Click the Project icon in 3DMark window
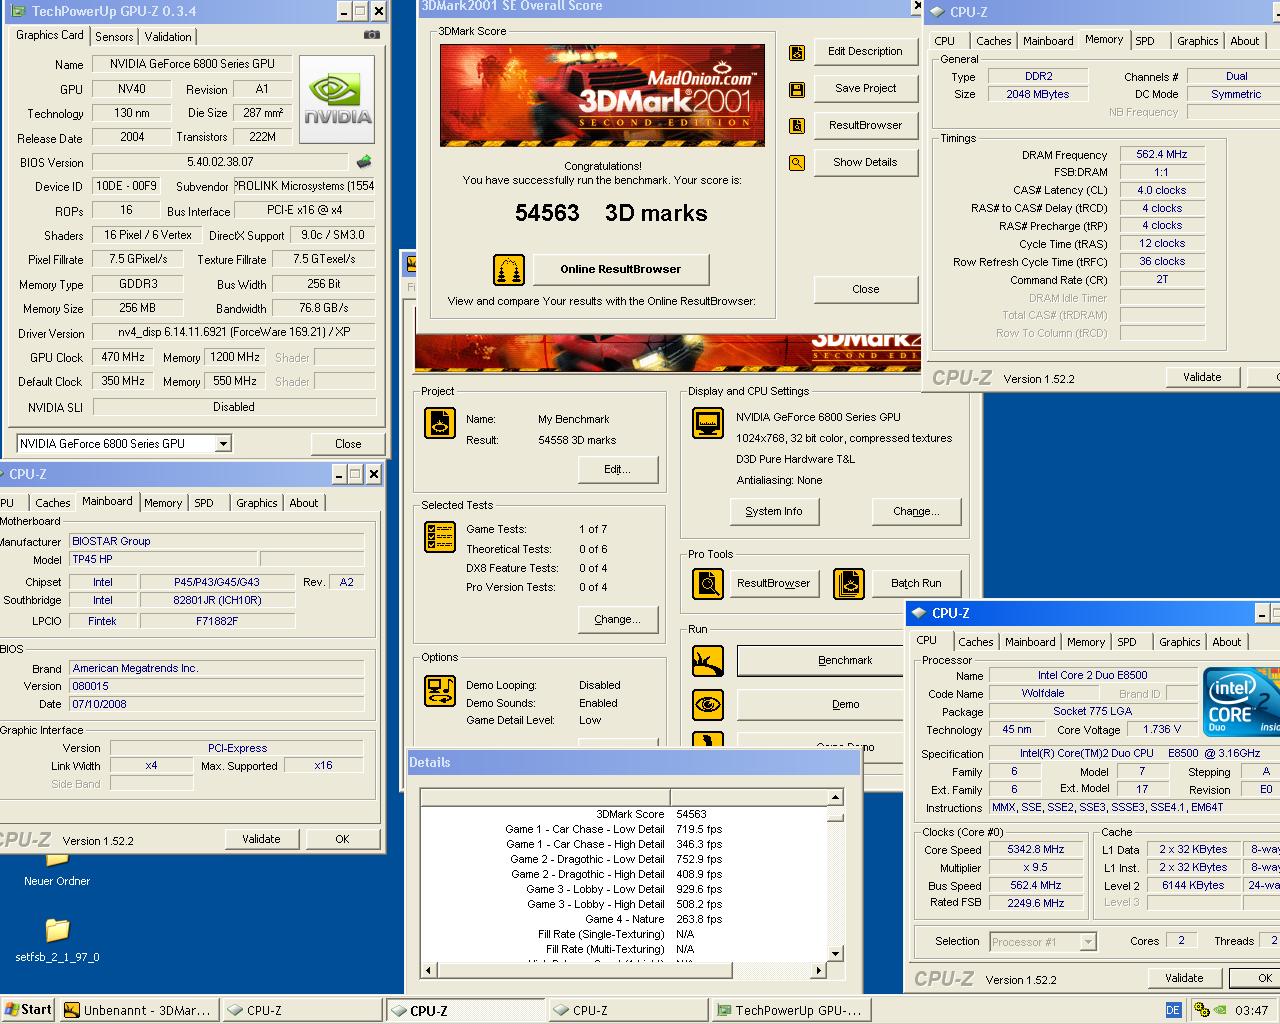The height and width of the screenshot is (1024, 1280). [440, 423]
